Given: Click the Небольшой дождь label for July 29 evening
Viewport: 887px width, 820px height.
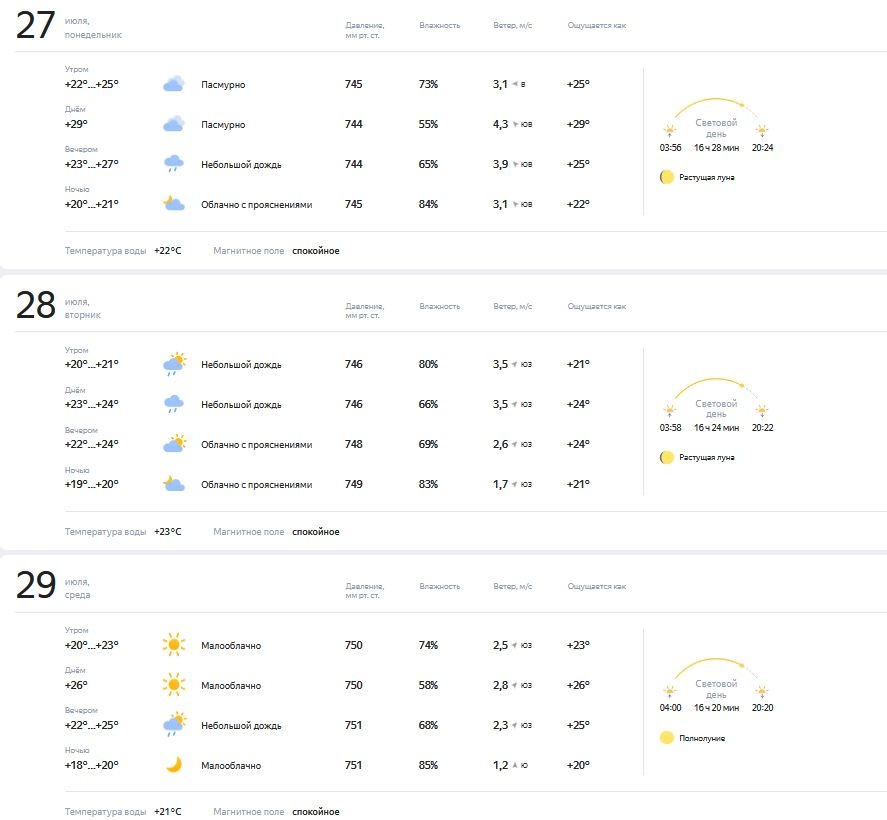Looking at the screenshot, I should click(241, 726).
